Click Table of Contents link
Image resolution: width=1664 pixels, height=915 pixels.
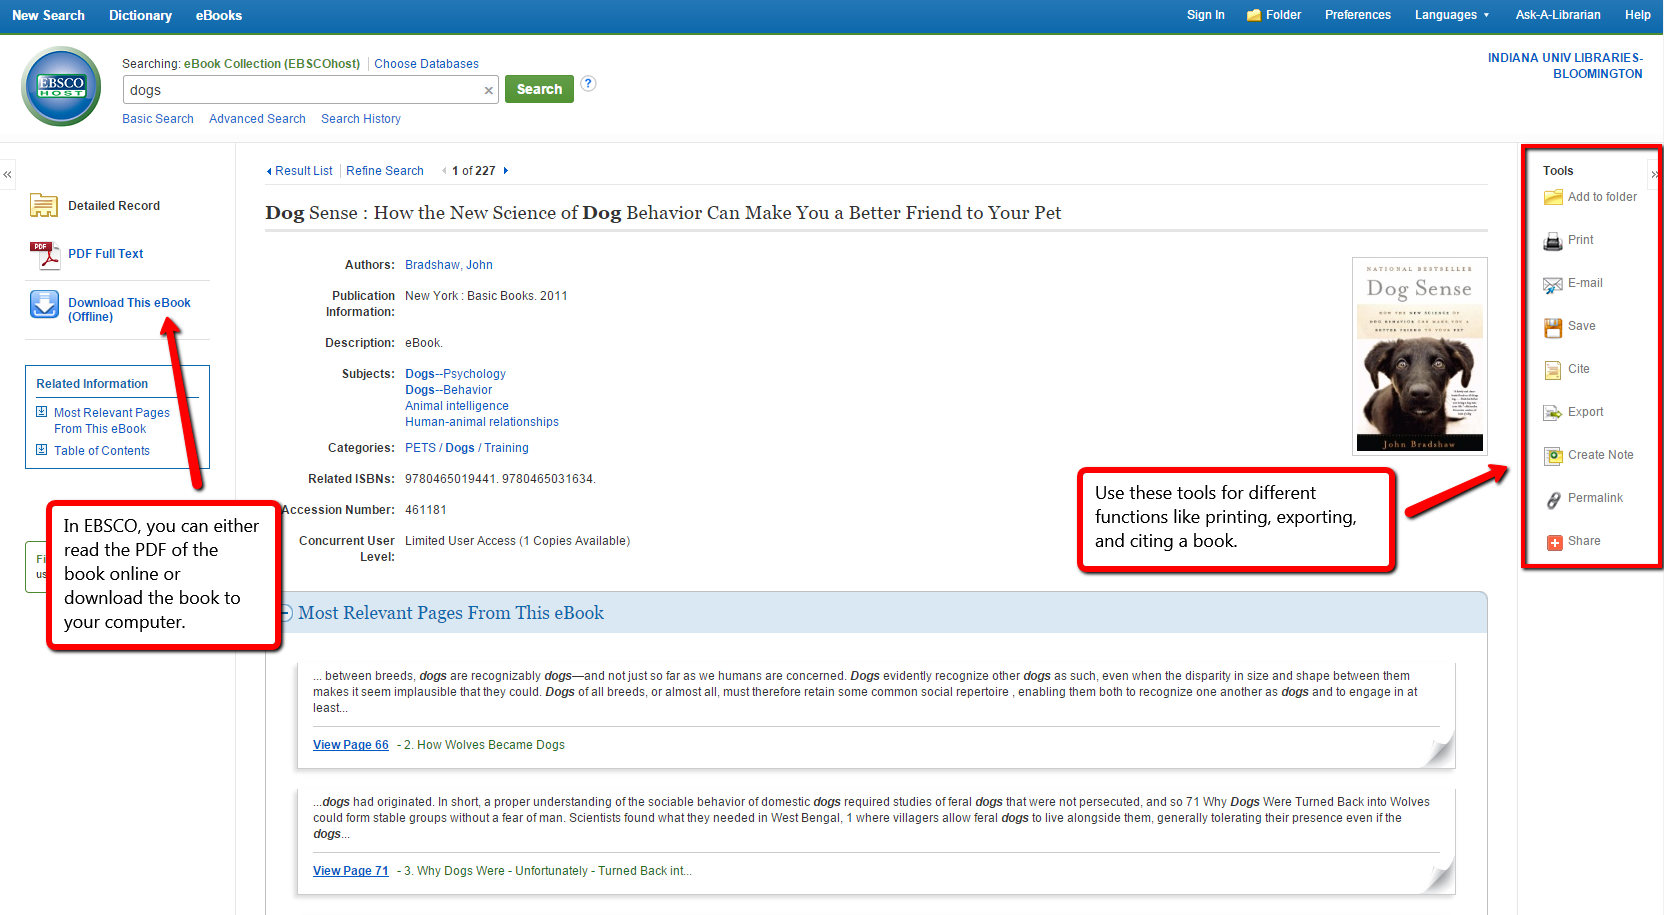click(102, 451)
